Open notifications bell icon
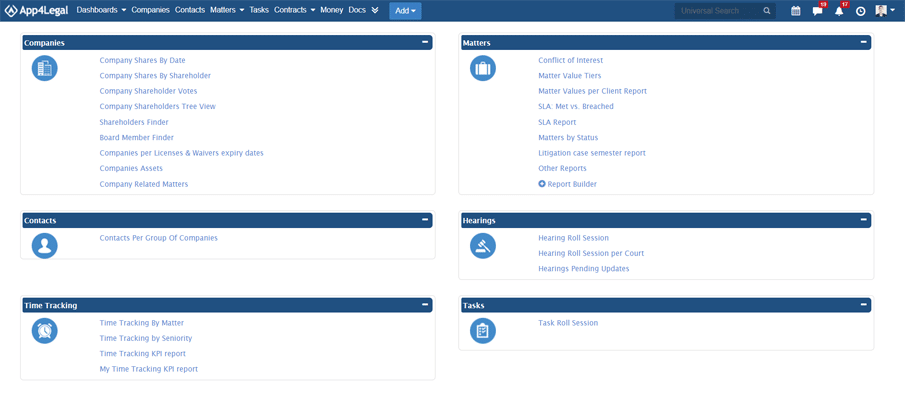Image resolution: width=905 pixels, height=408 pixels. pyautogui.click(x=839, y=11)
